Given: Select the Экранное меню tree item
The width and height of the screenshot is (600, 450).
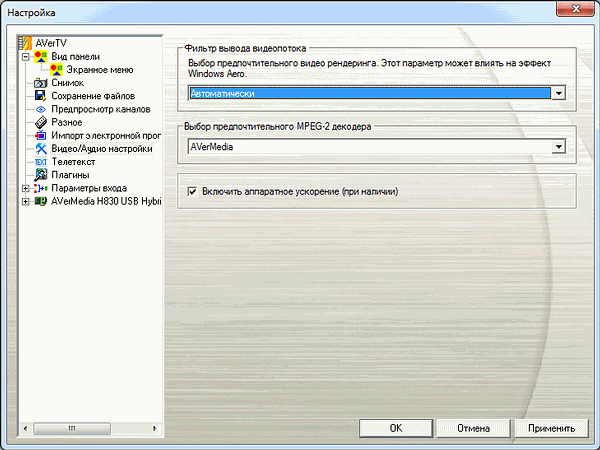Looking at the screenshot, I should (x=100, y=70).
